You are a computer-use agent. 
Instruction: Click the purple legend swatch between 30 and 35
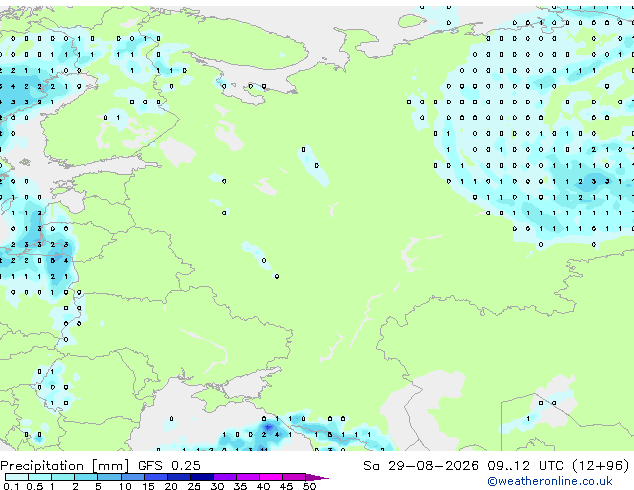225,477
